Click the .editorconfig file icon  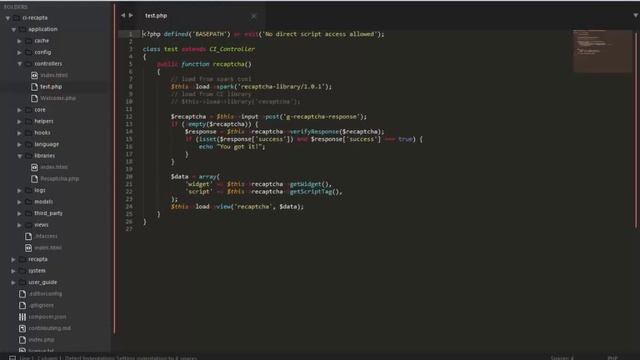point(22,293)
